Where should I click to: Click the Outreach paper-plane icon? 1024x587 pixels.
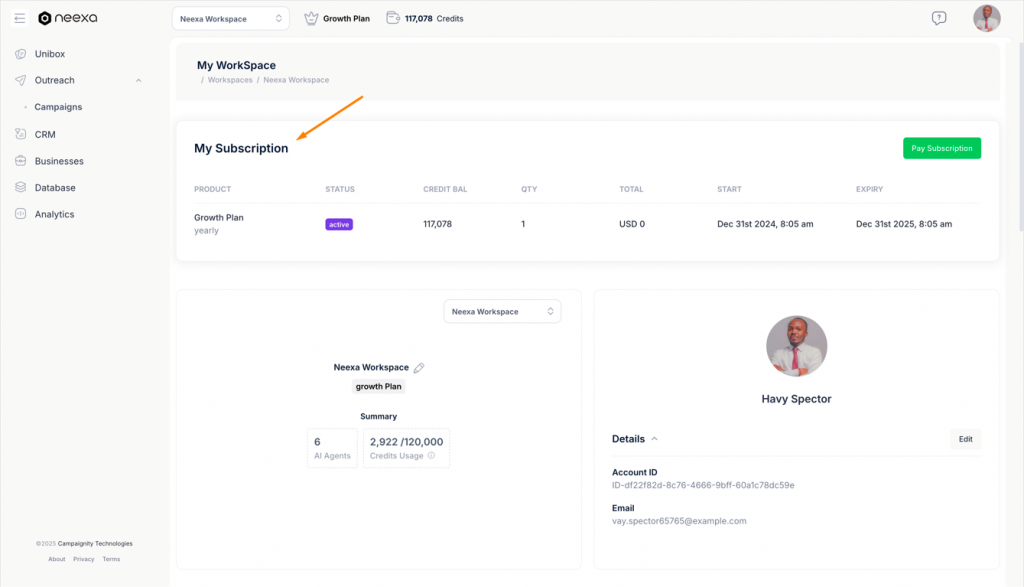pos(21,80)
